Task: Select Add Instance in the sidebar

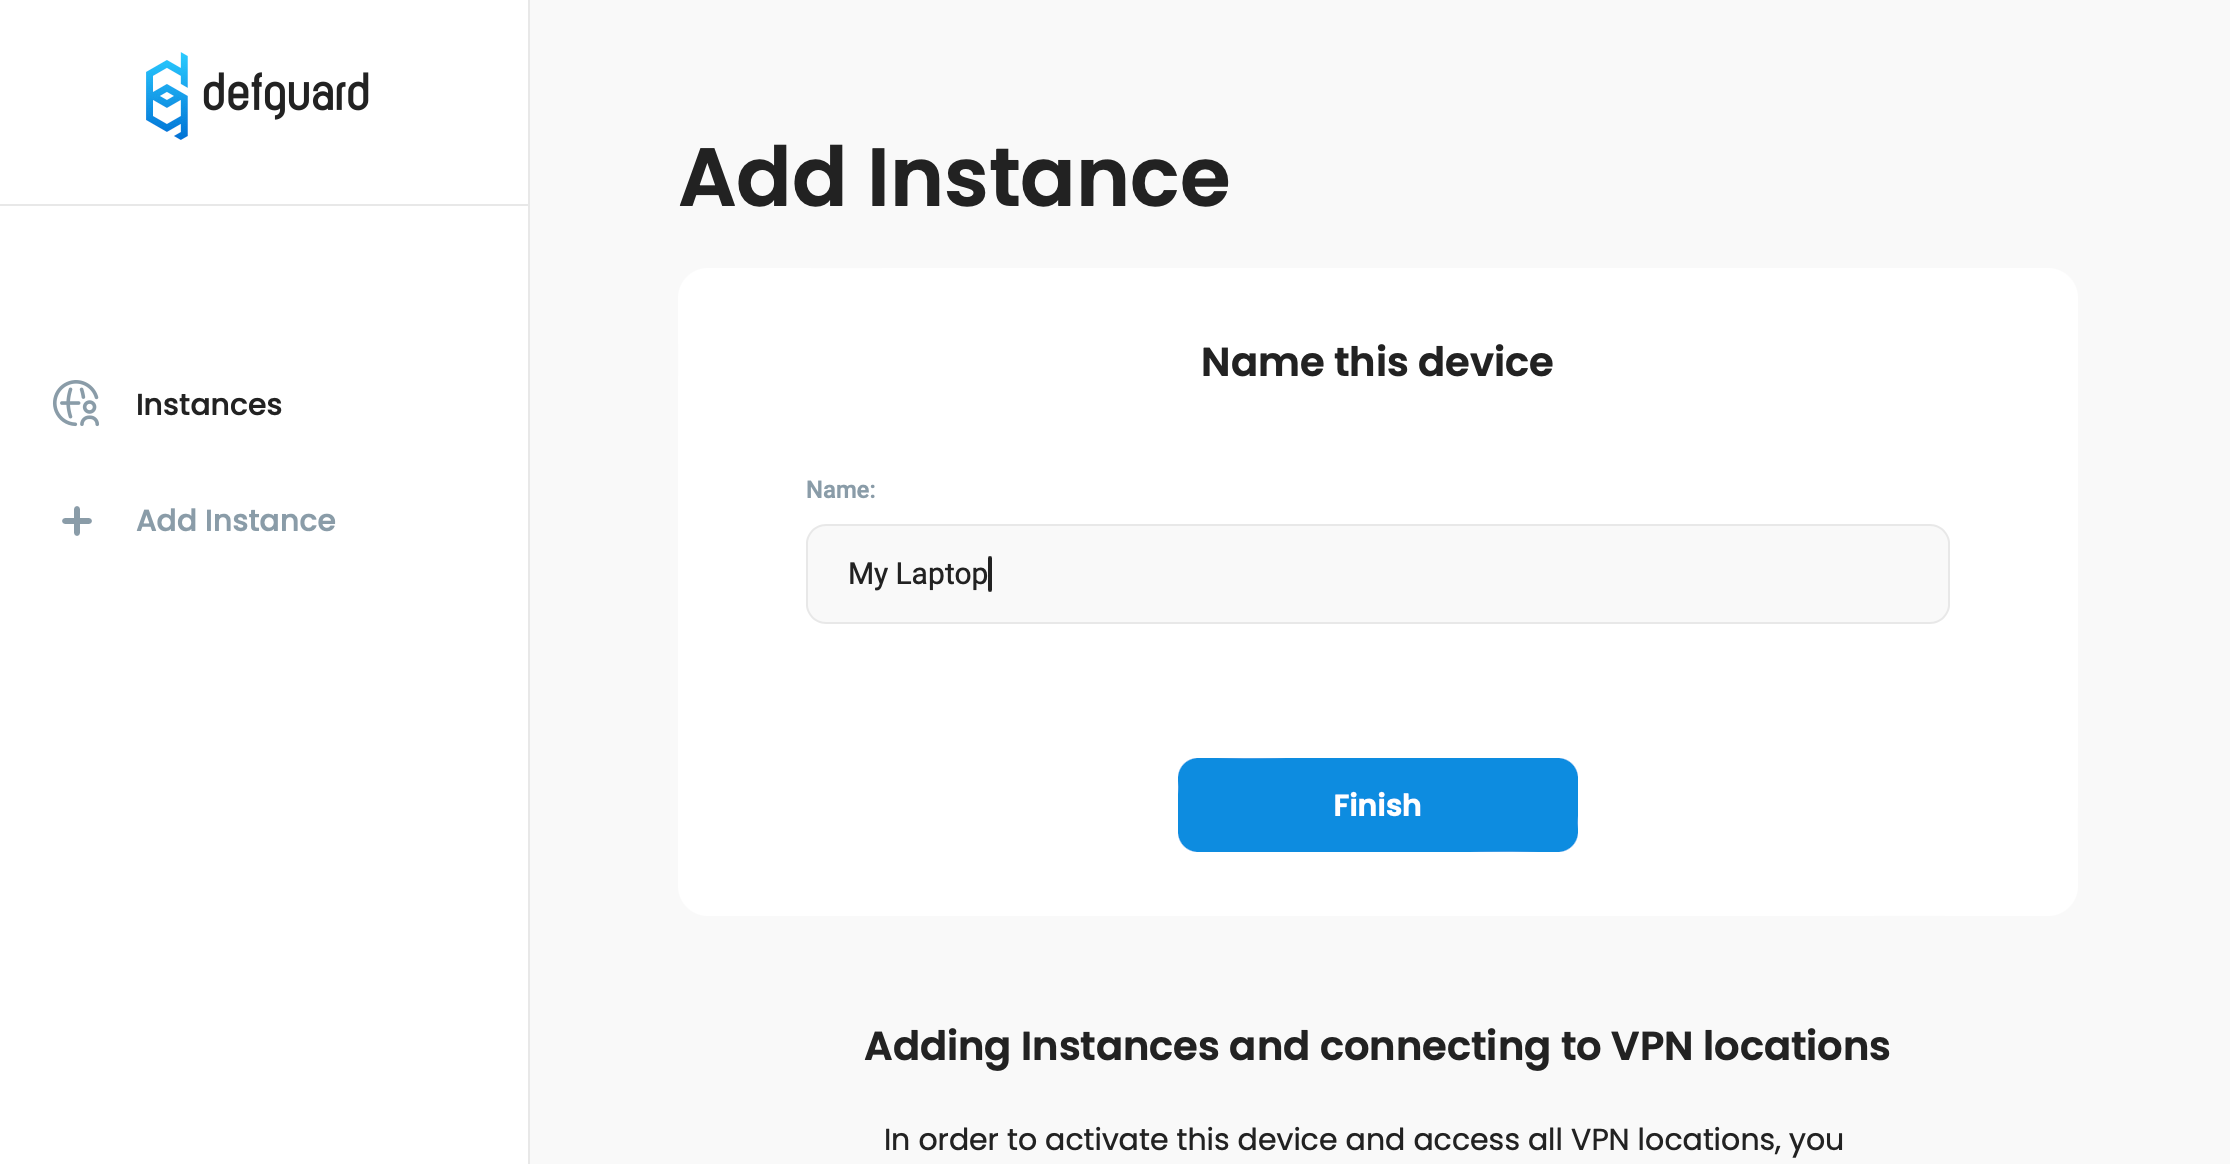Action: coord(236,521)
